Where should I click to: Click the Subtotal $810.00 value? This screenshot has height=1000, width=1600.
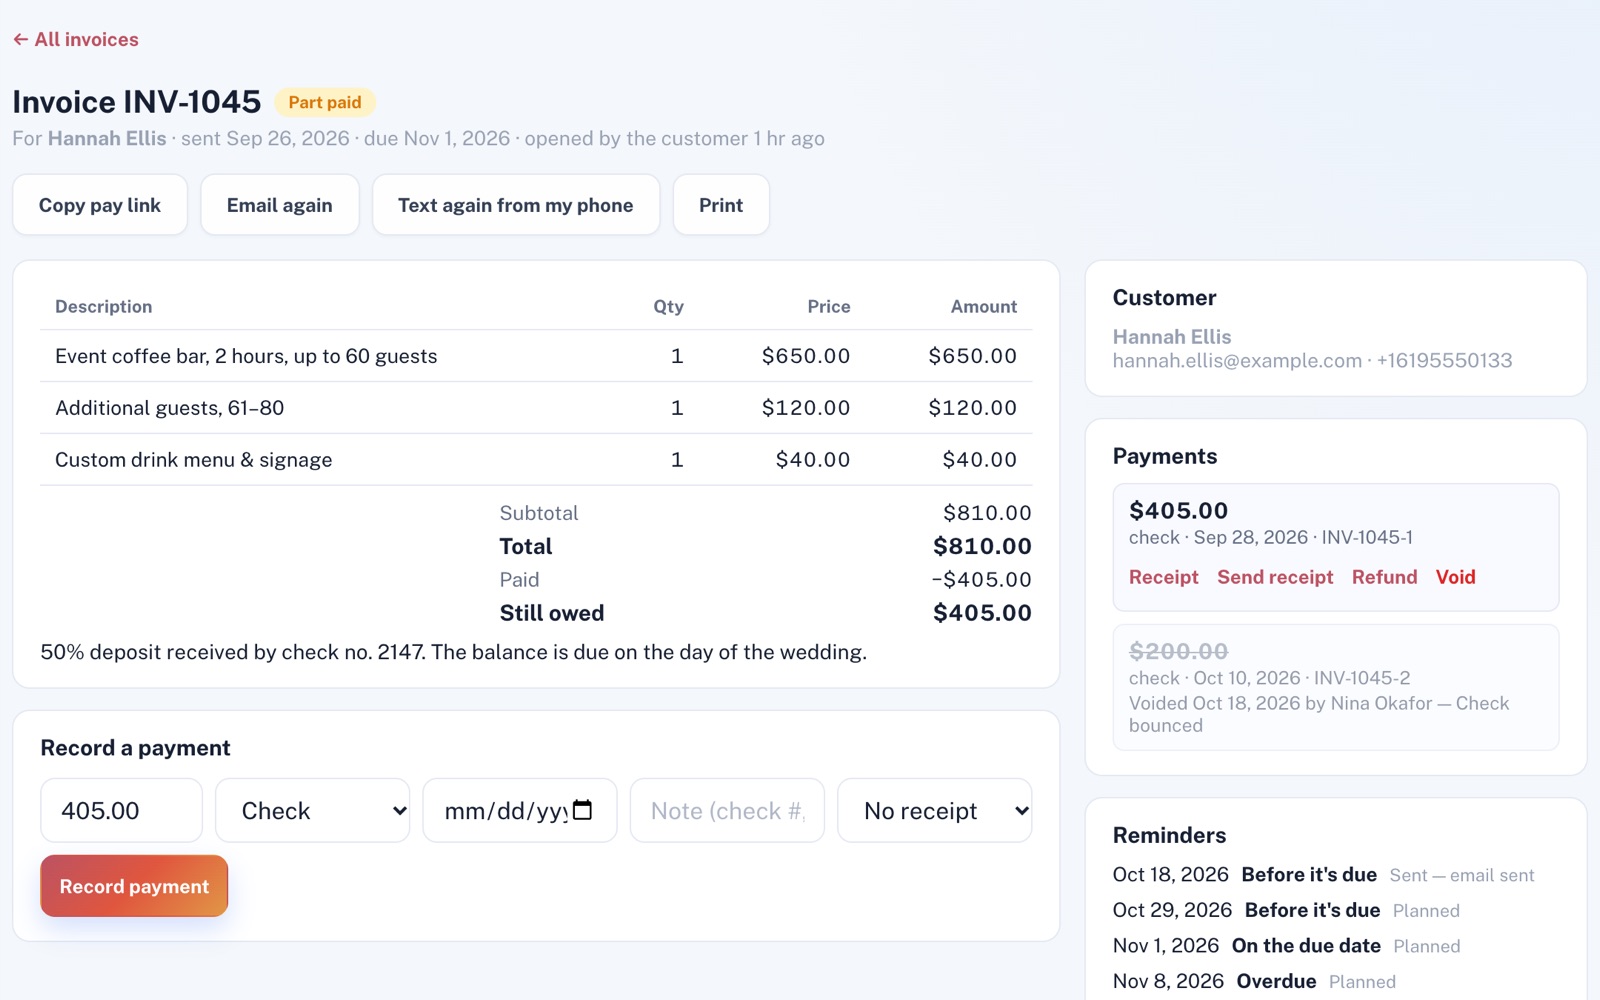click(987, 513)
